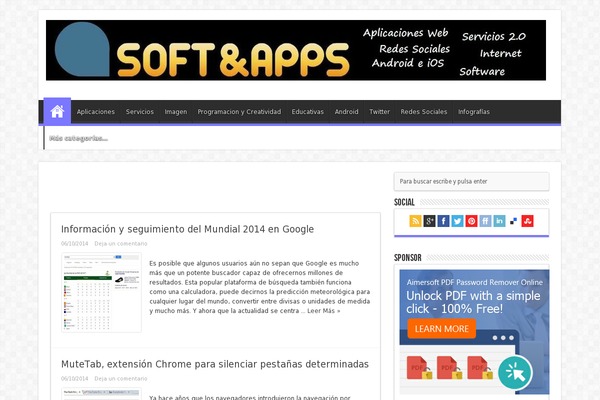Click the Mundial 2014 article thumbnail
The height and width of the screenshot is (400, 600).
[x=101, y=292]
